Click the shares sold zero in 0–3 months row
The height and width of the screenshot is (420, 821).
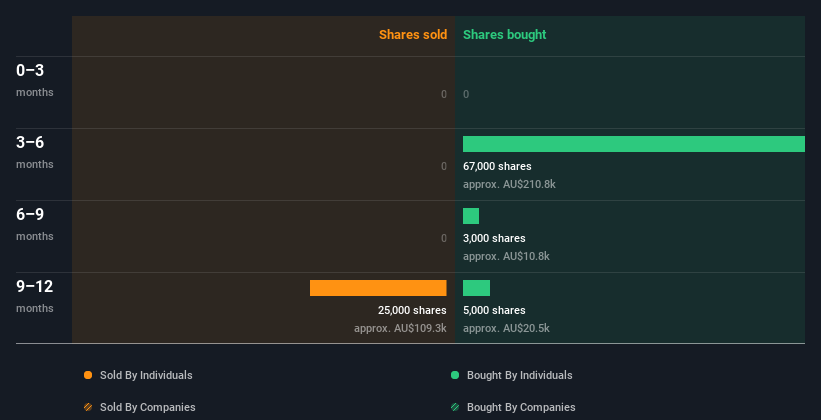click(444, 94)
